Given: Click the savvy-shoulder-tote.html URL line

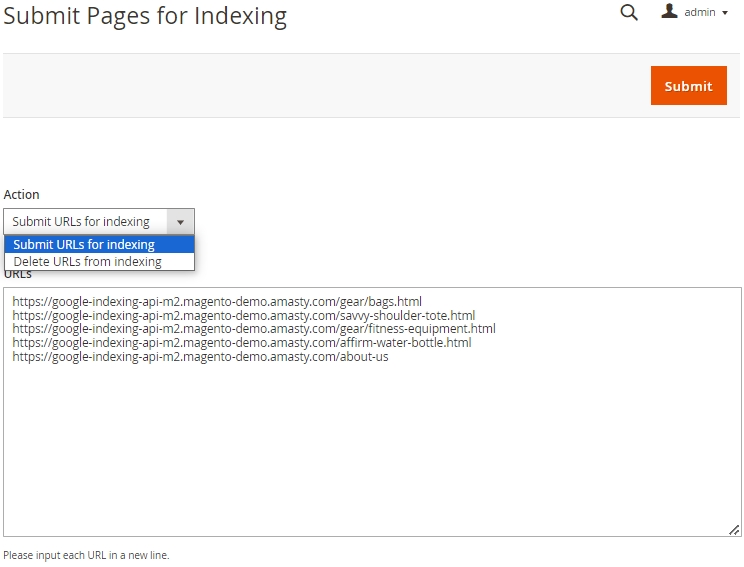Looking at the screenshot, I should click(x=243, y=315).
